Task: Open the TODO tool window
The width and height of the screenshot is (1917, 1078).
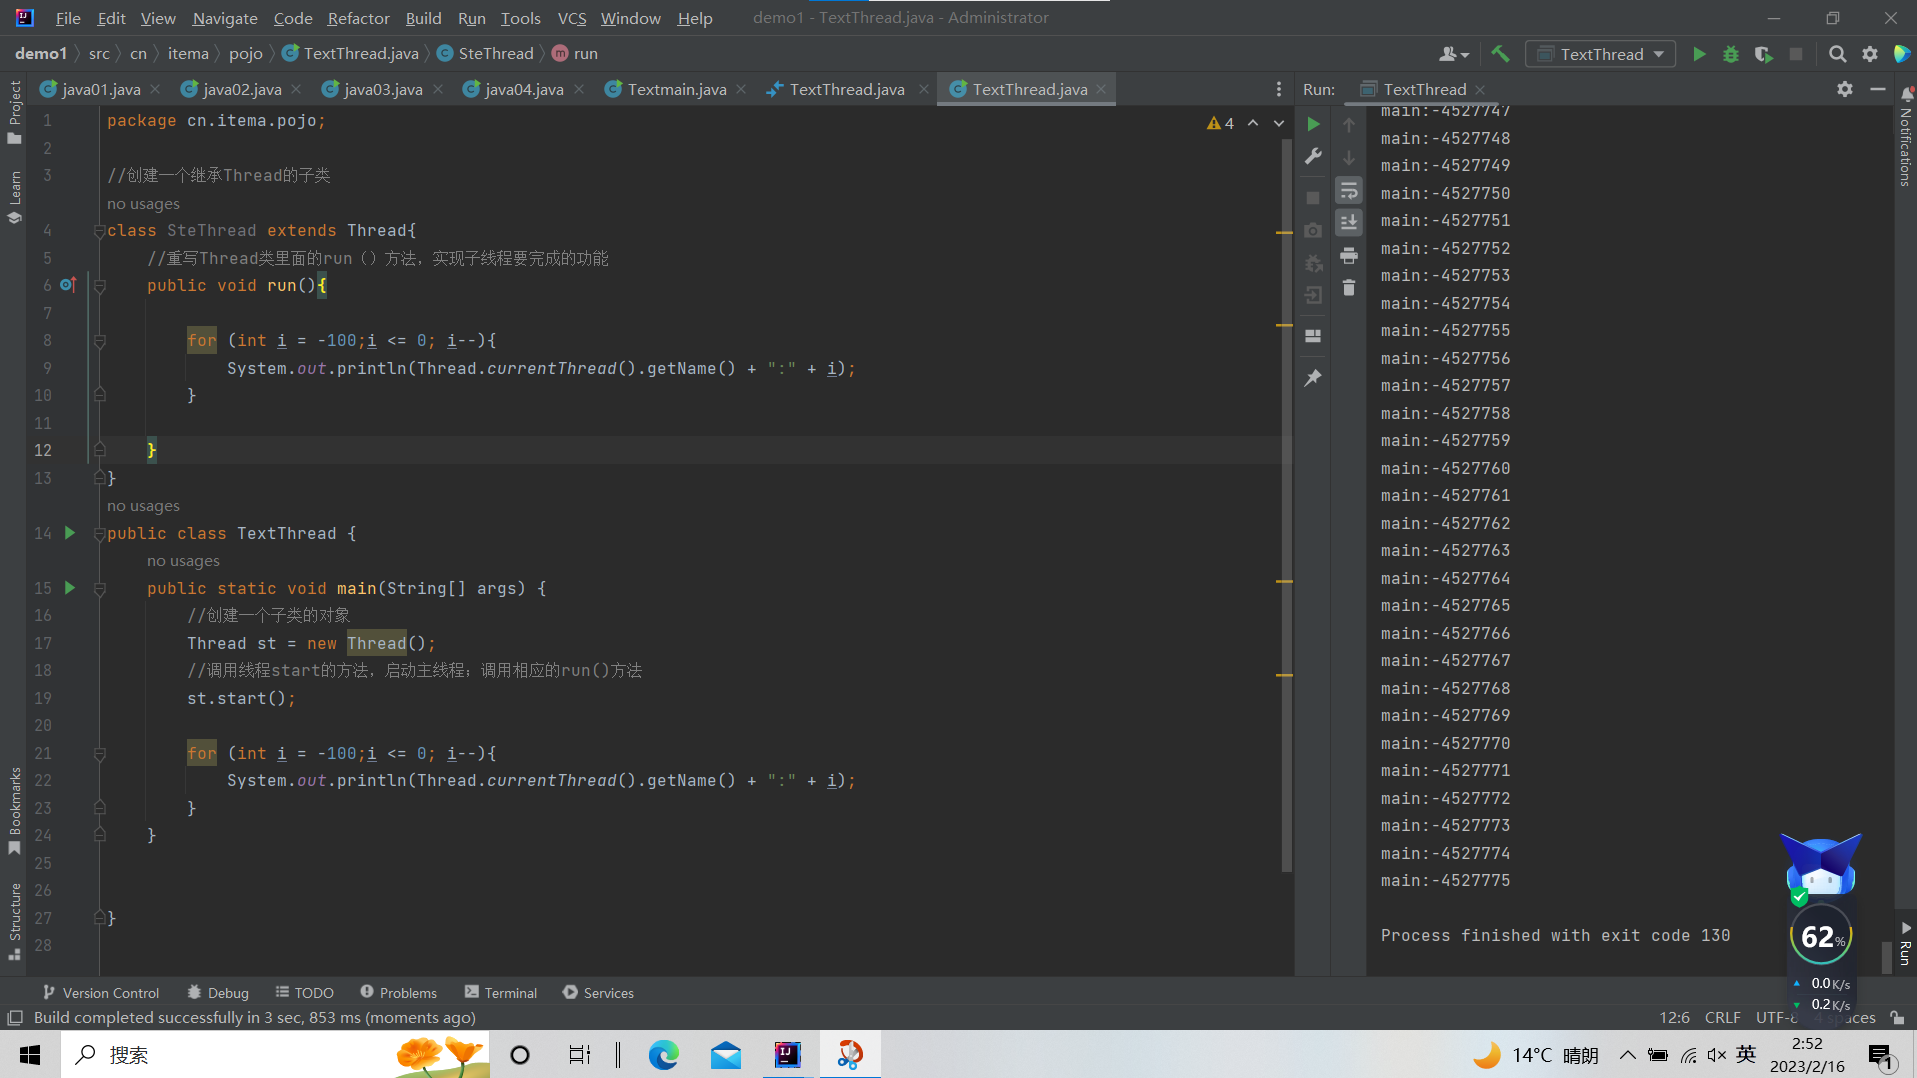Action: (x=305, y=993)
